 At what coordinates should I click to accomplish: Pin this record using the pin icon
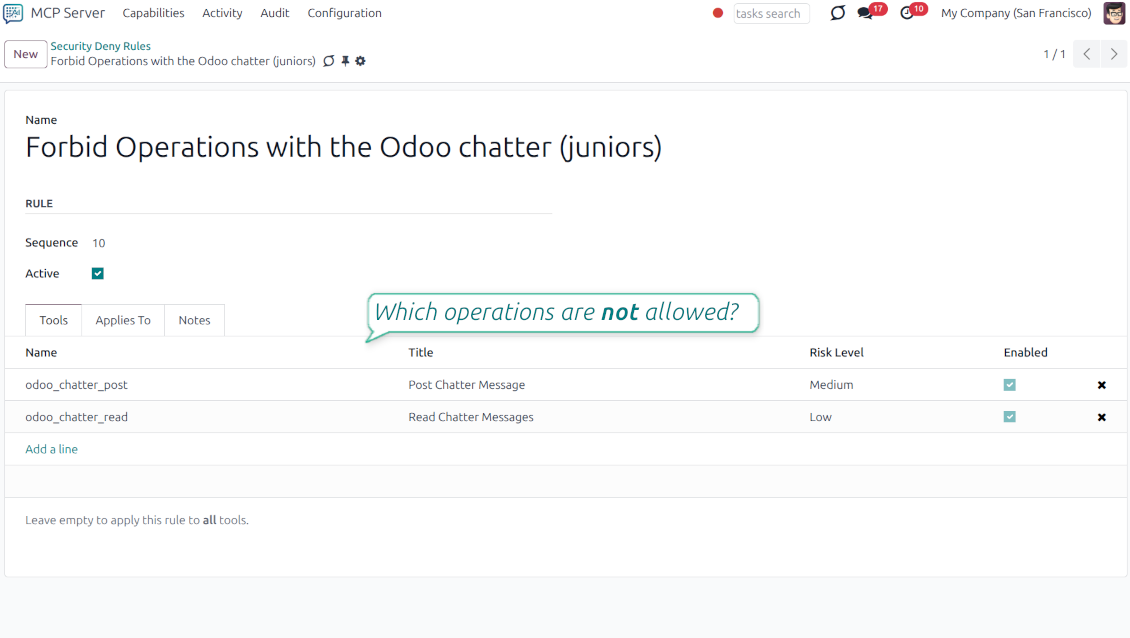[344, 61]
